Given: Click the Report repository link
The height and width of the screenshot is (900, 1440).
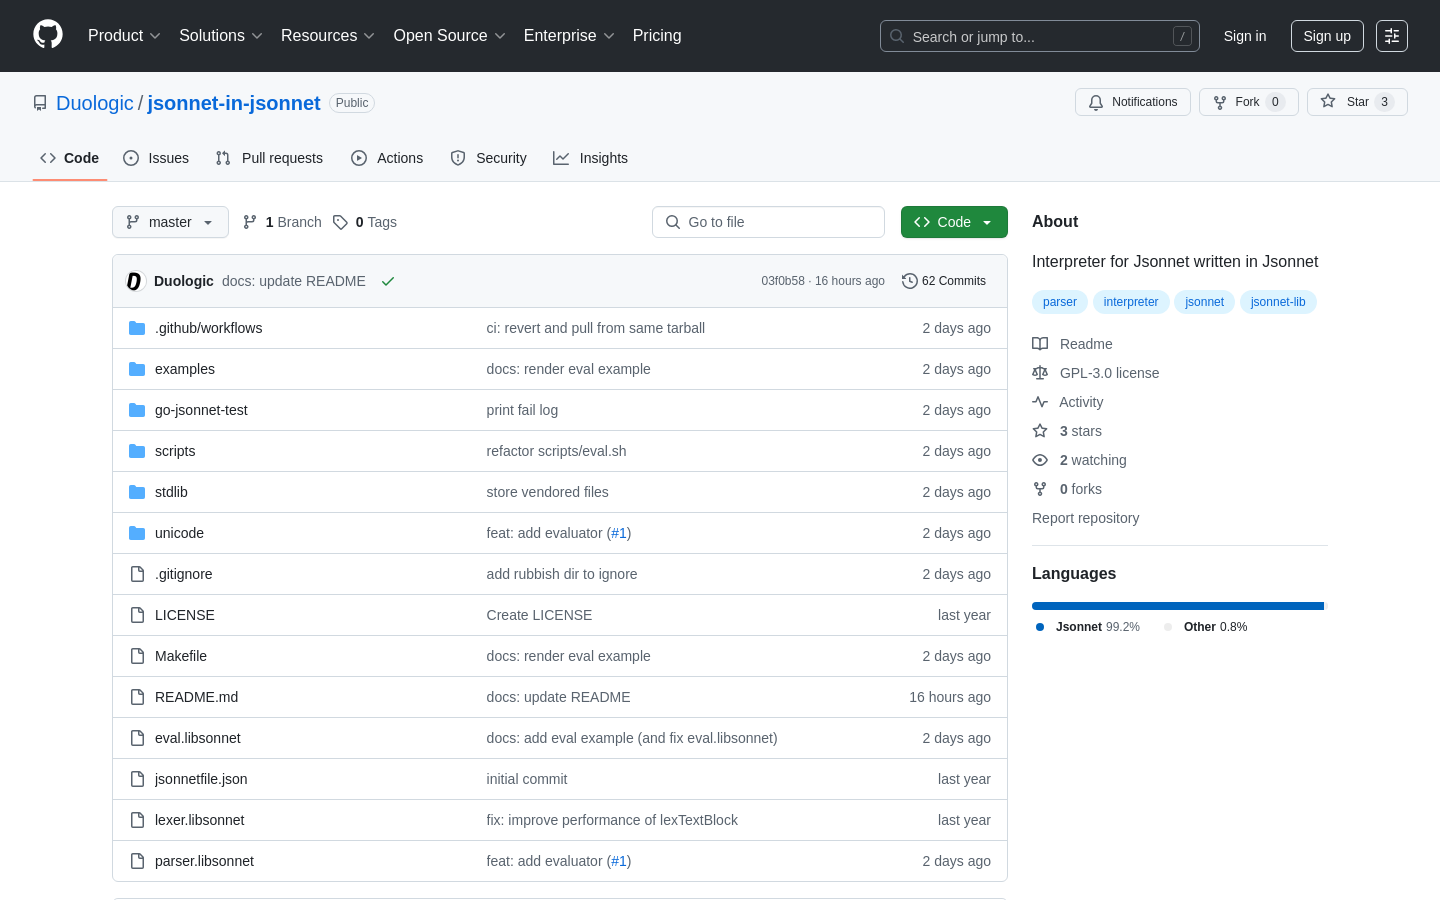Looking at the screenshot, I should (1085, 518).
